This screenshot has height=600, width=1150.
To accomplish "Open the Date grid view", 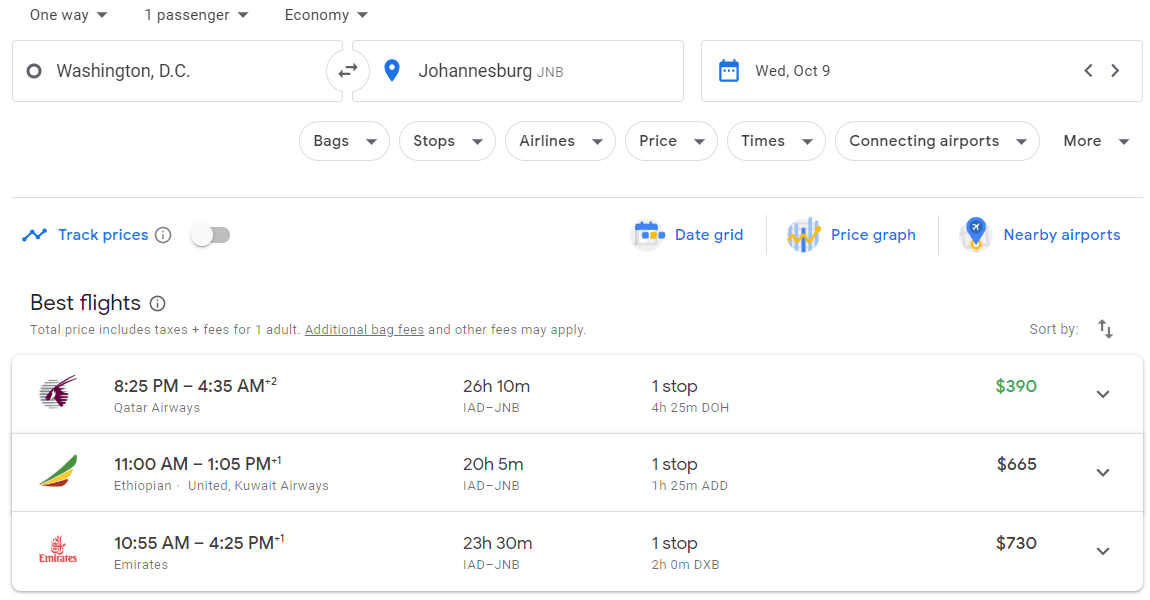I will 690,235.
